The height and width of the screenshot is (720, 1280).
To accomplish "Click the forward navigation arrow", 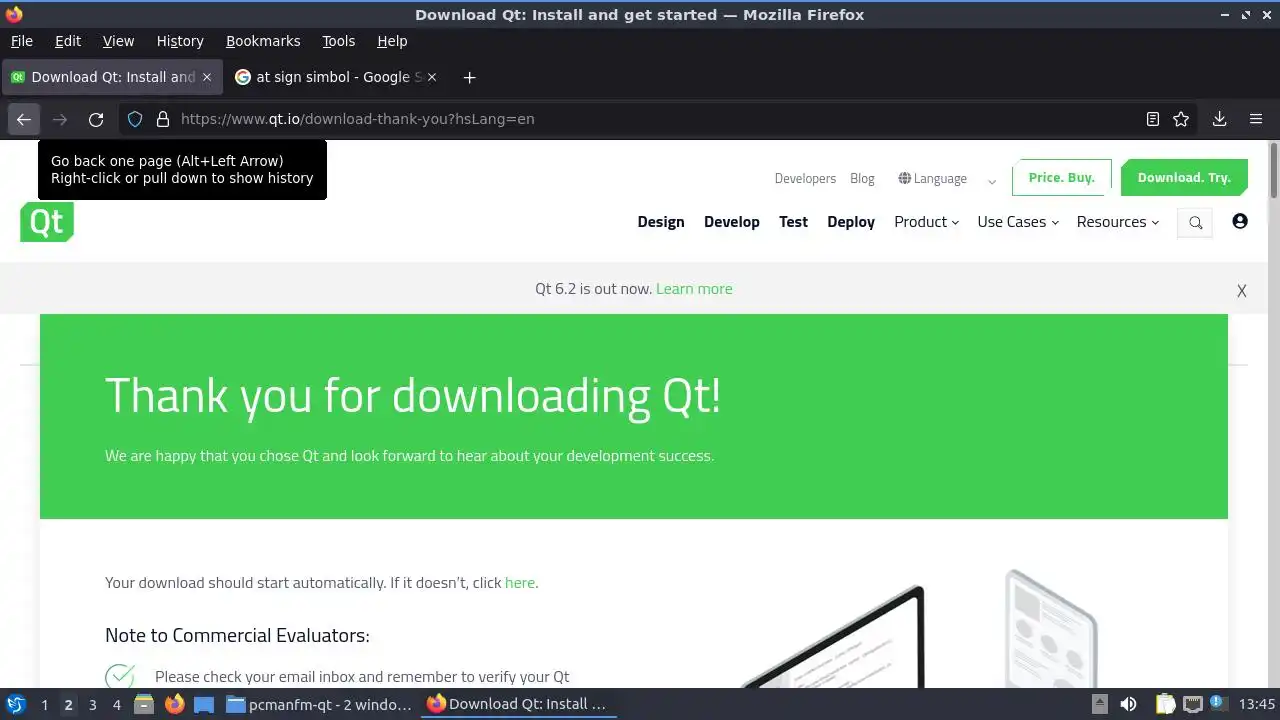I will (60, 119).
